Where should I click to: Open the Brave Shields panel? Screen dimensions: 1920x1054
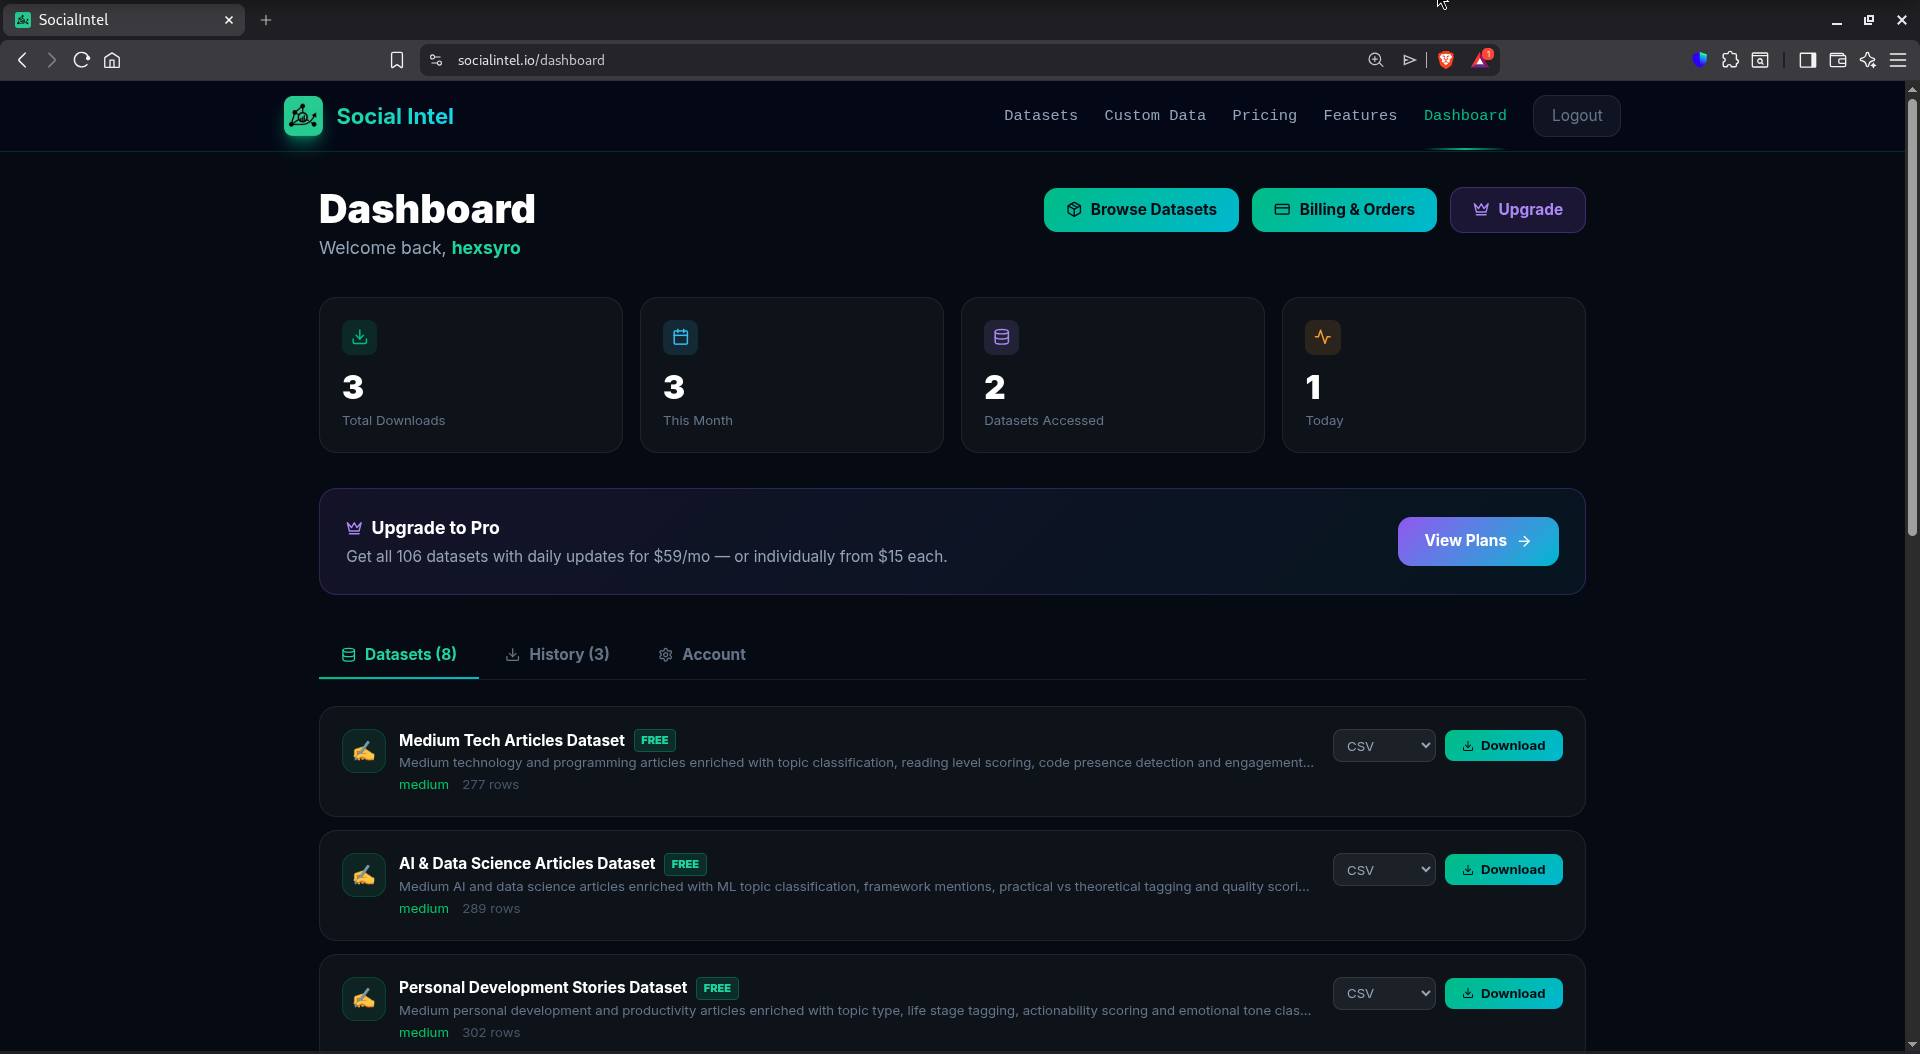[x=1446, y=60]
